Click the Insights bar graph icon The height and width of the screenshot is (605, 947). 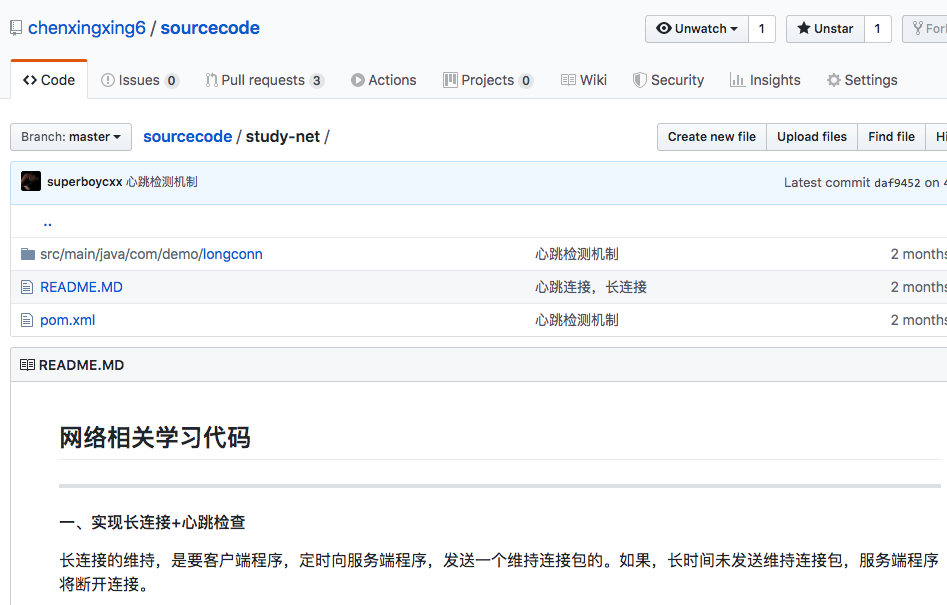click(x=737, y=80)
